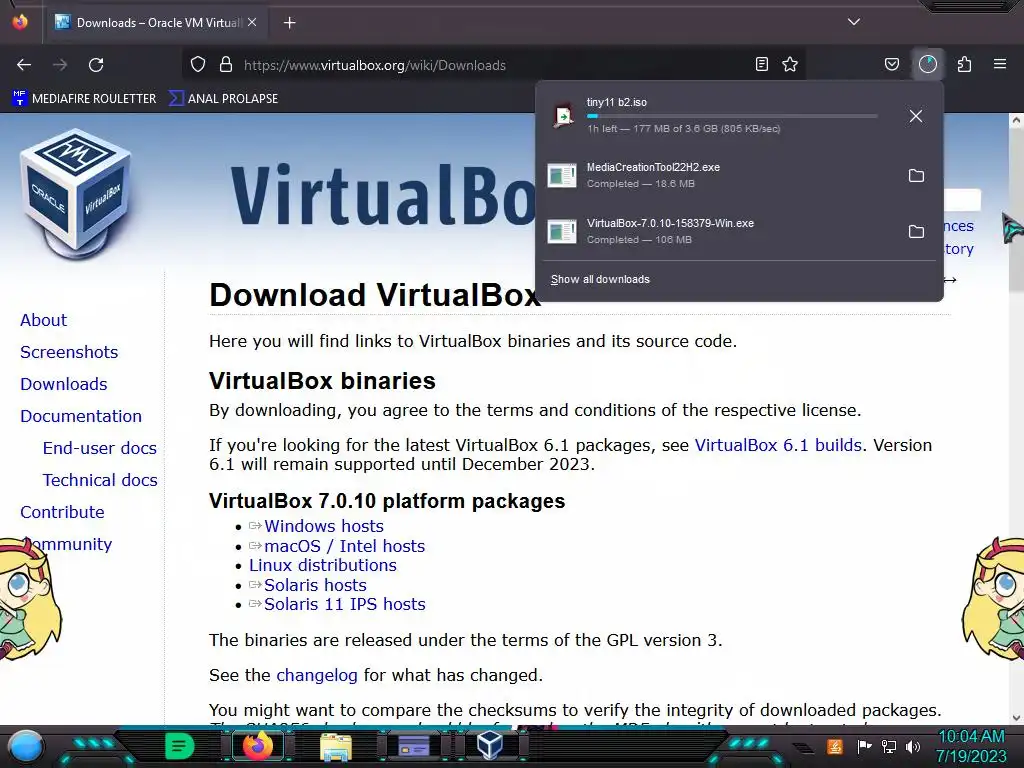Open the taskbar clock and date
The height and width of the screenshot is (768, 1024).
coord(971,746)
